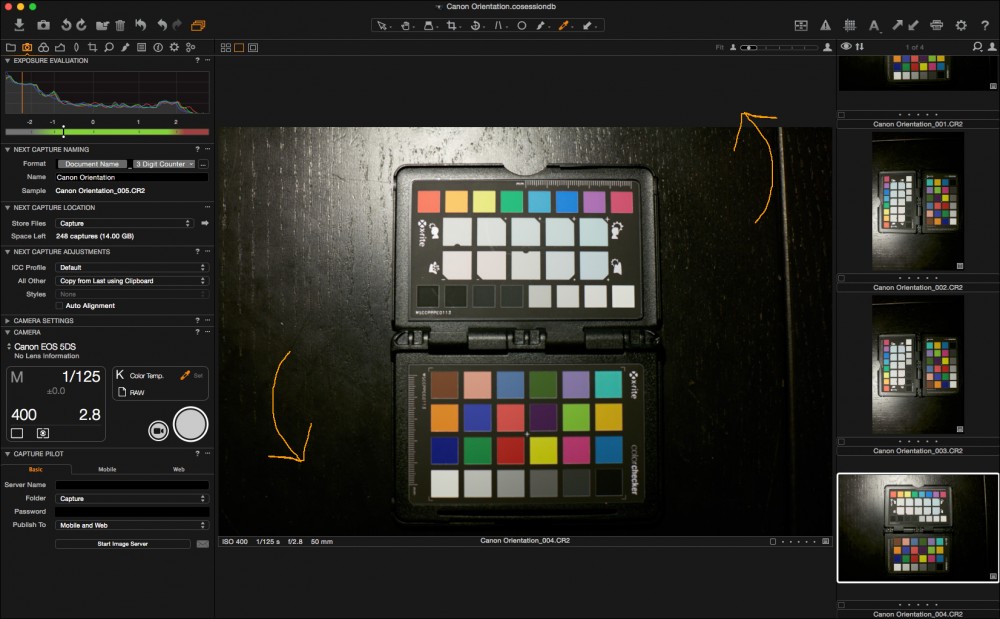Switch to Capture Pilot Mobile tab

[x=107, y=469]
